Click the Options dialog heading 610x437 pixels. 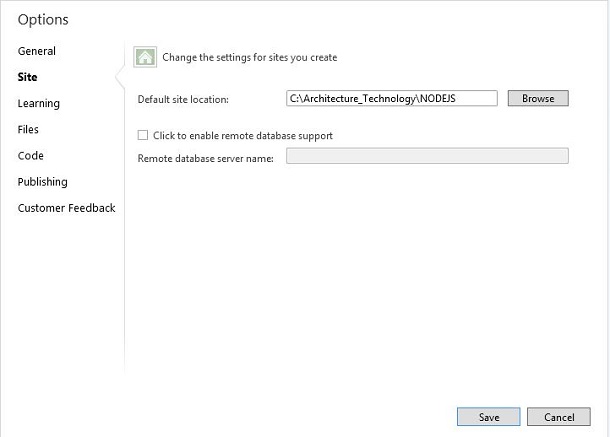pos(43,19)
